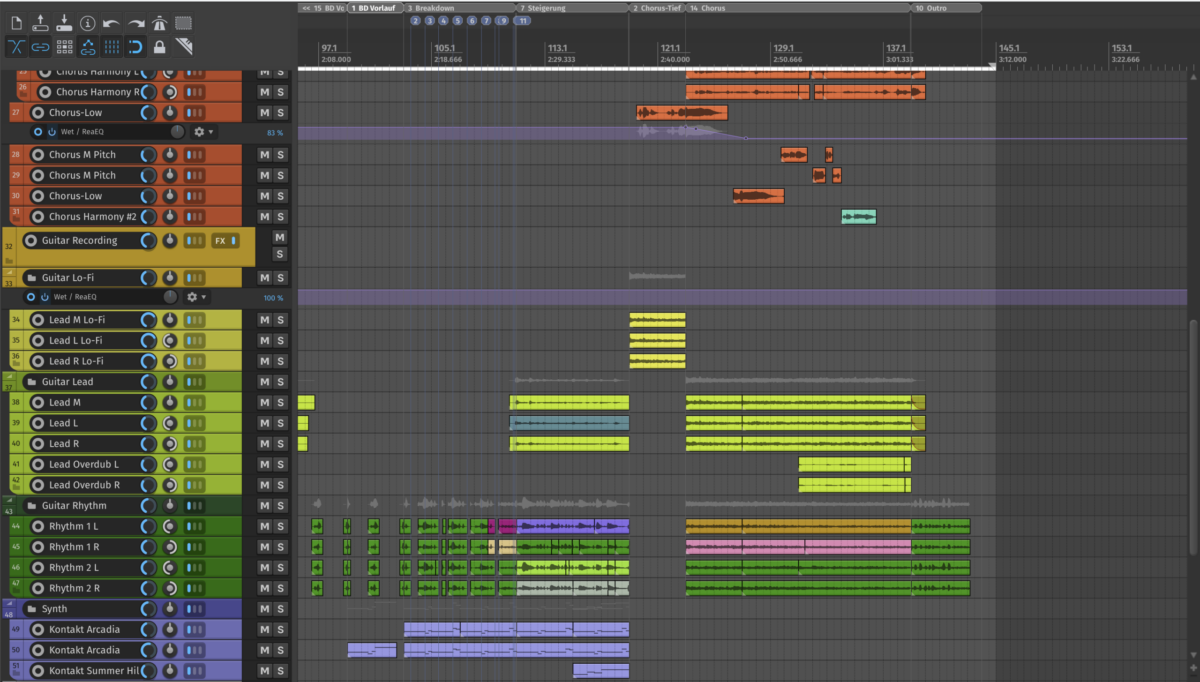Click the Metronome icon
1200x682 pixels.
click(x=159, y=22)
